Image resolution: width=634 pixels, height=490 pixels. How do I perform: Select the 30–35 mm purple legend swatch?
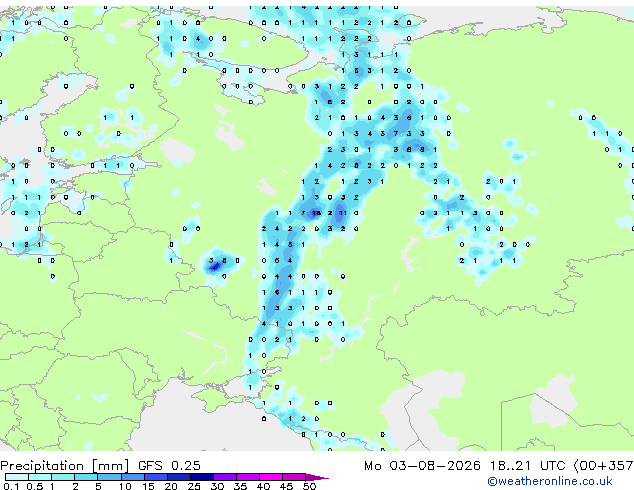[225, 477]
